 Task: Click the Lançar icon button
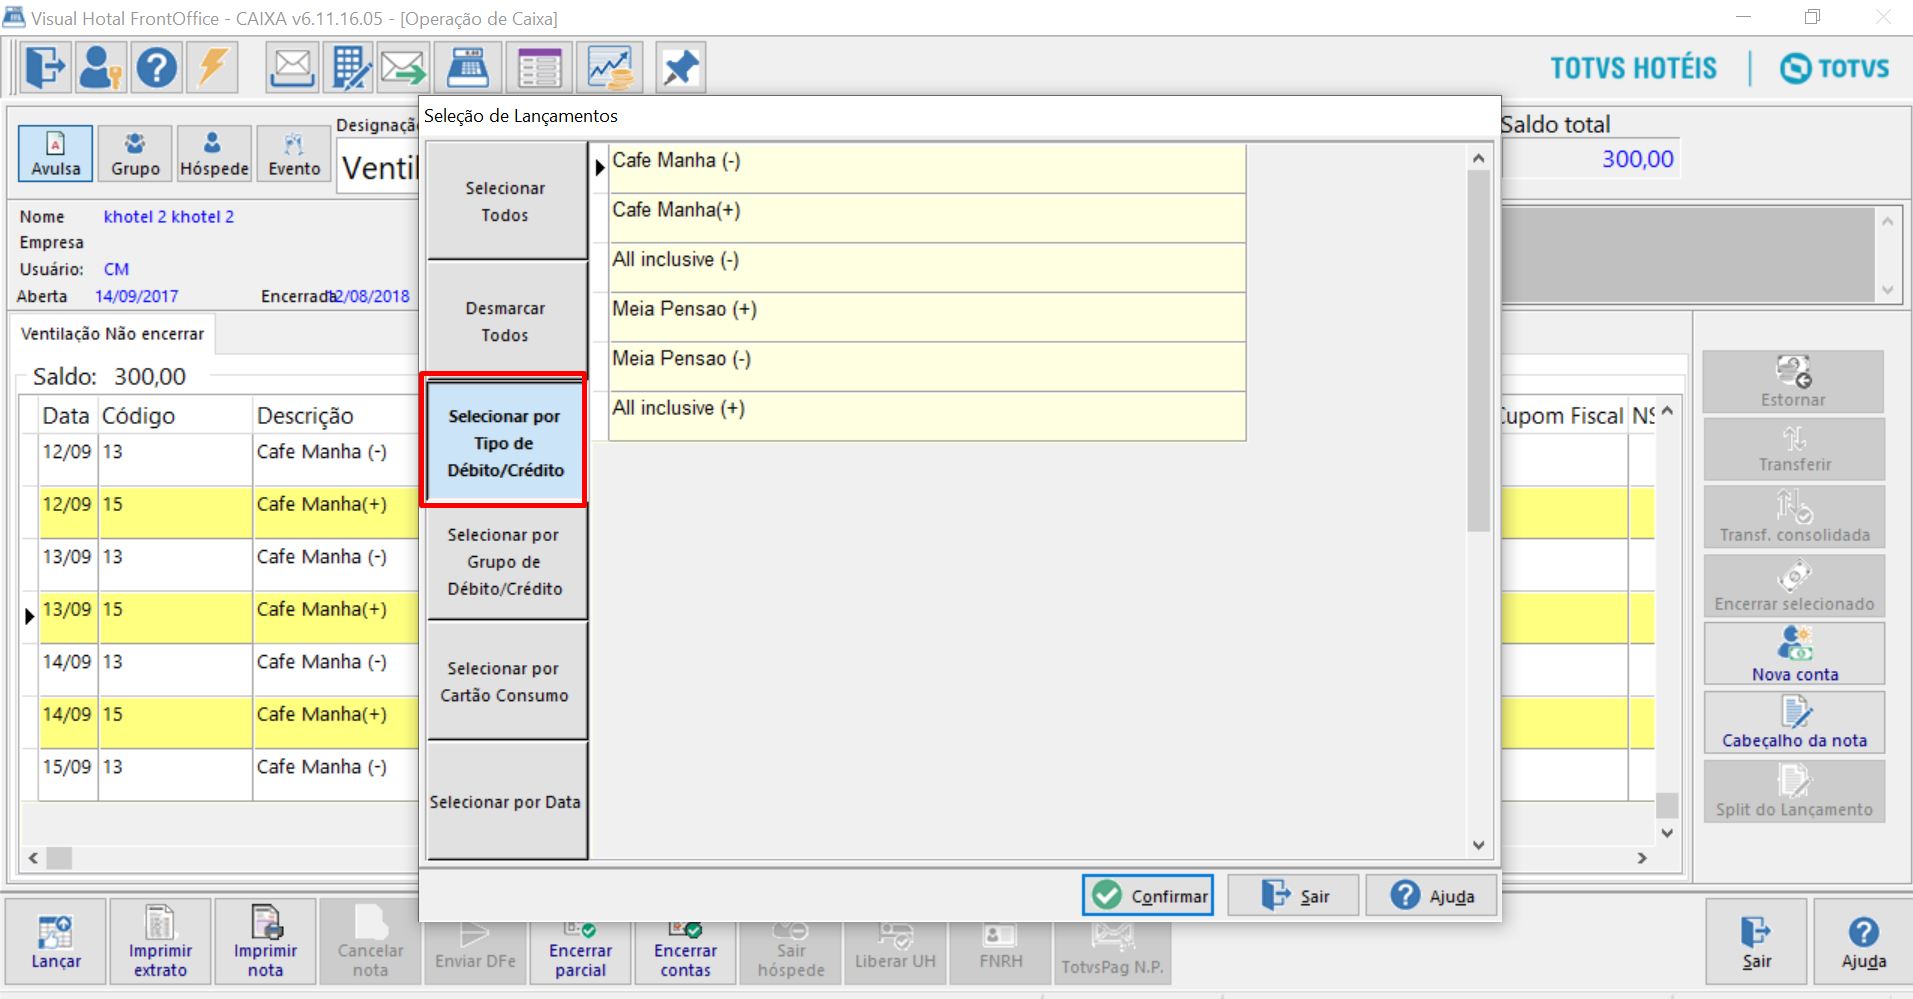coord(56,942)
